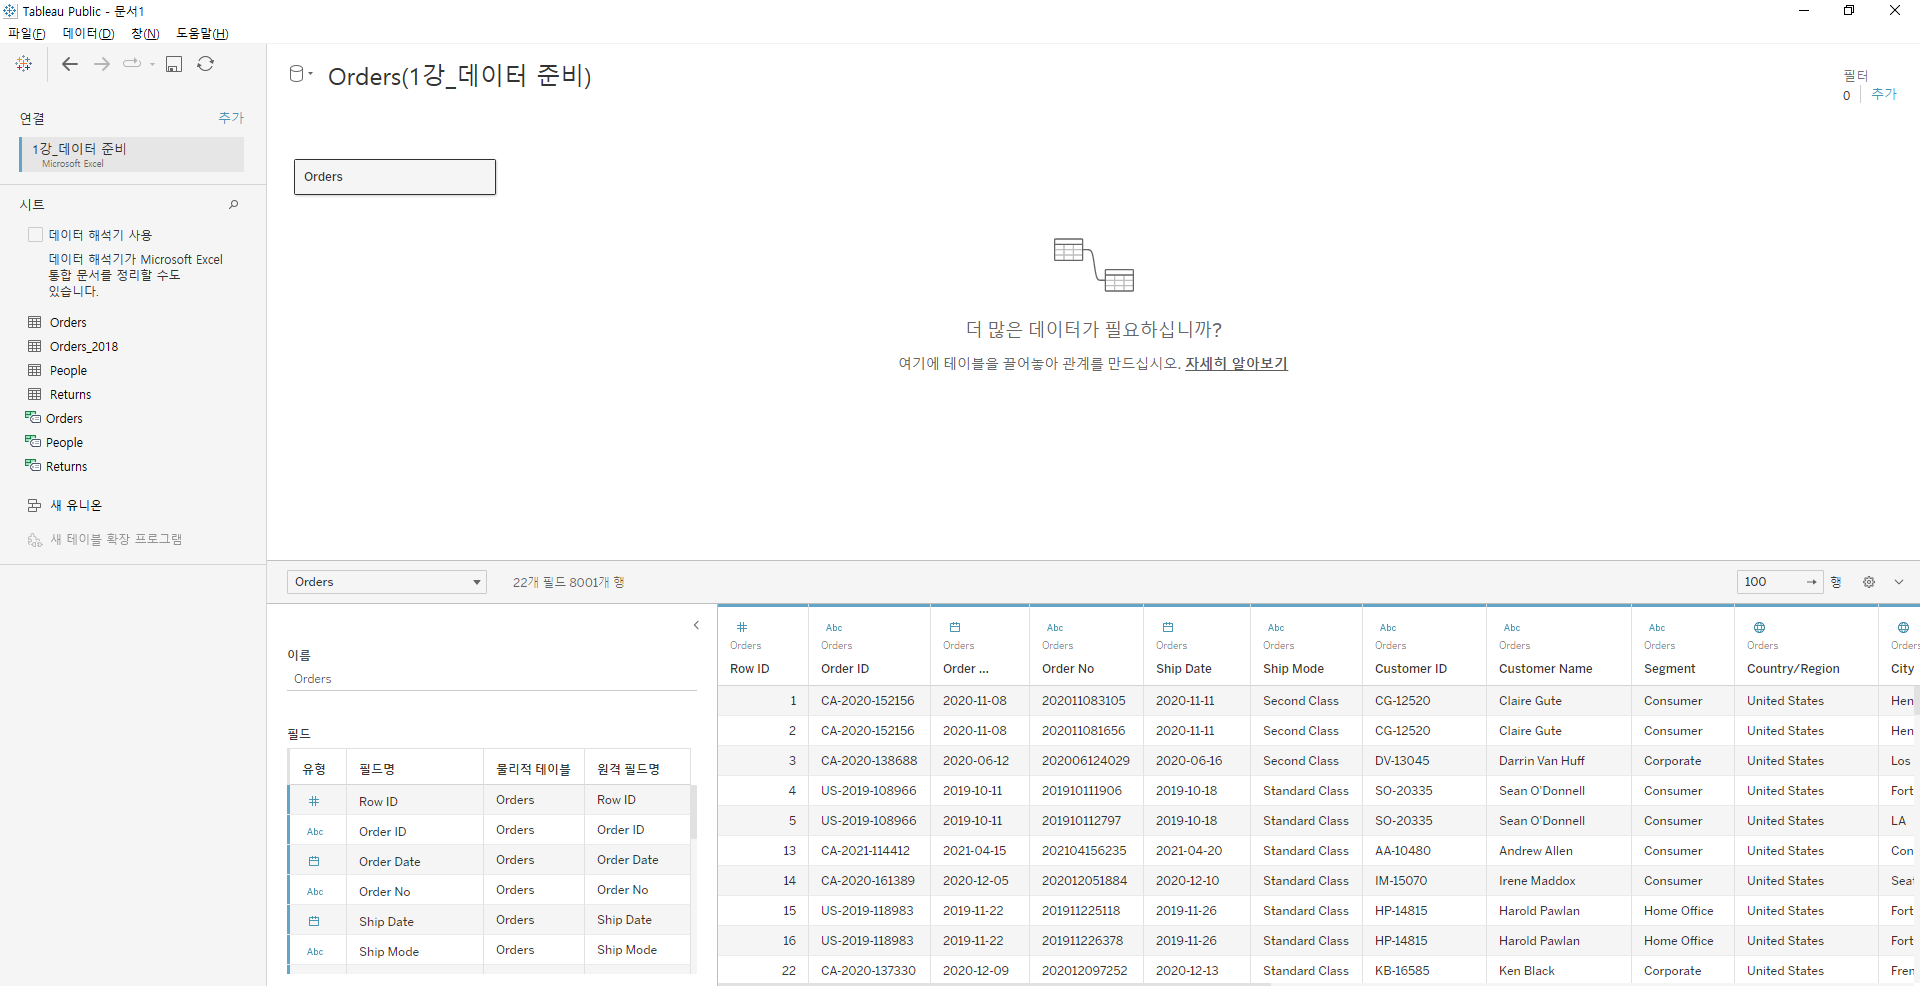Screen dimensions: 1920x986
Task: Click the Order ID column header
Action: tap(845, 669)
